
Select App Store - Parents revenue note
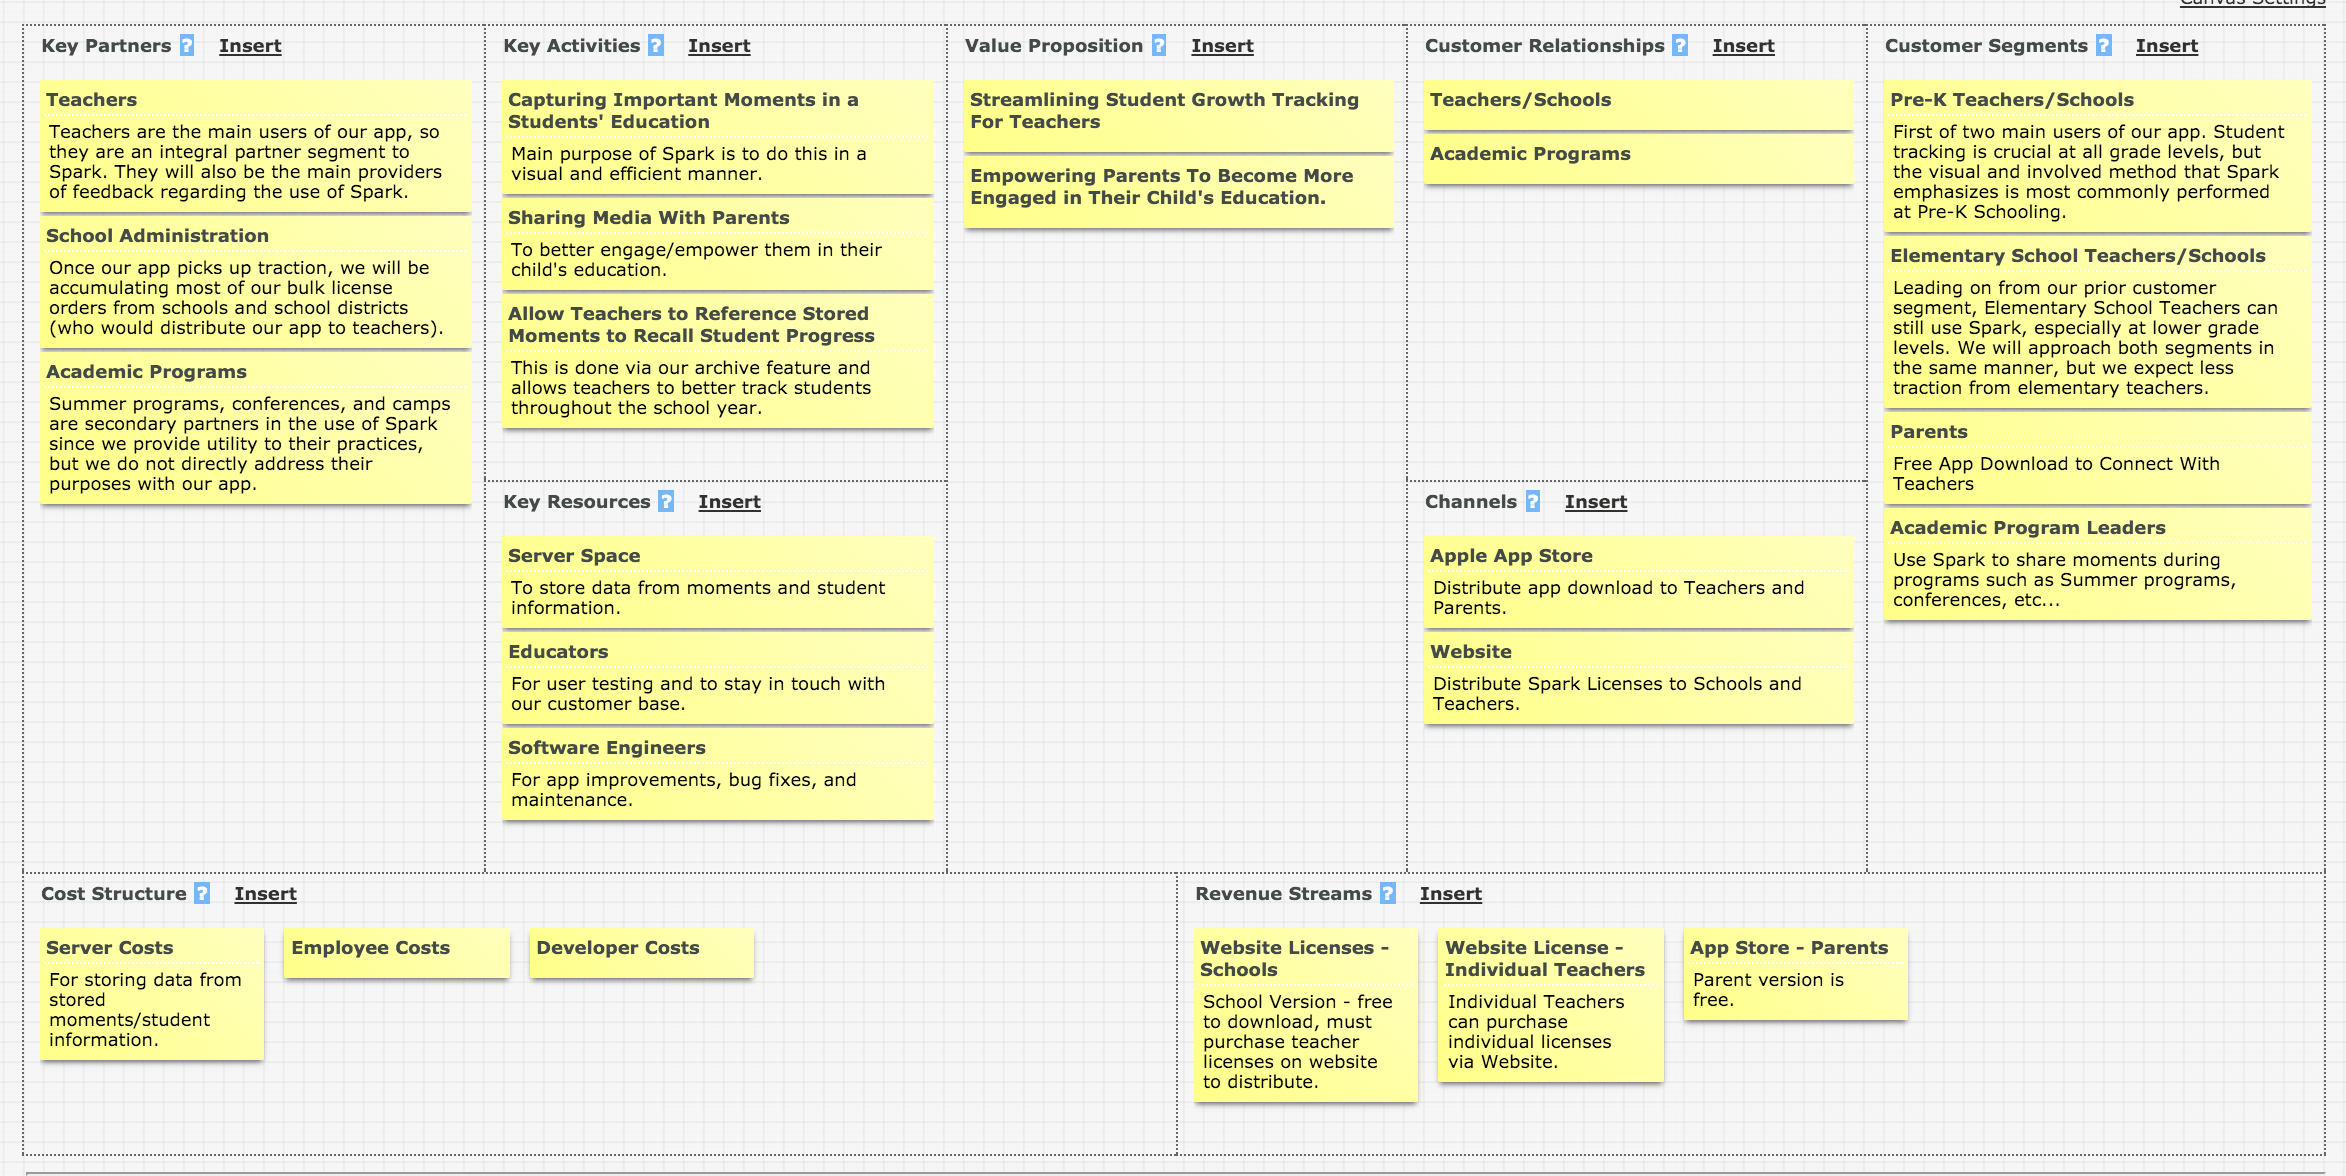coord(1795,973)
